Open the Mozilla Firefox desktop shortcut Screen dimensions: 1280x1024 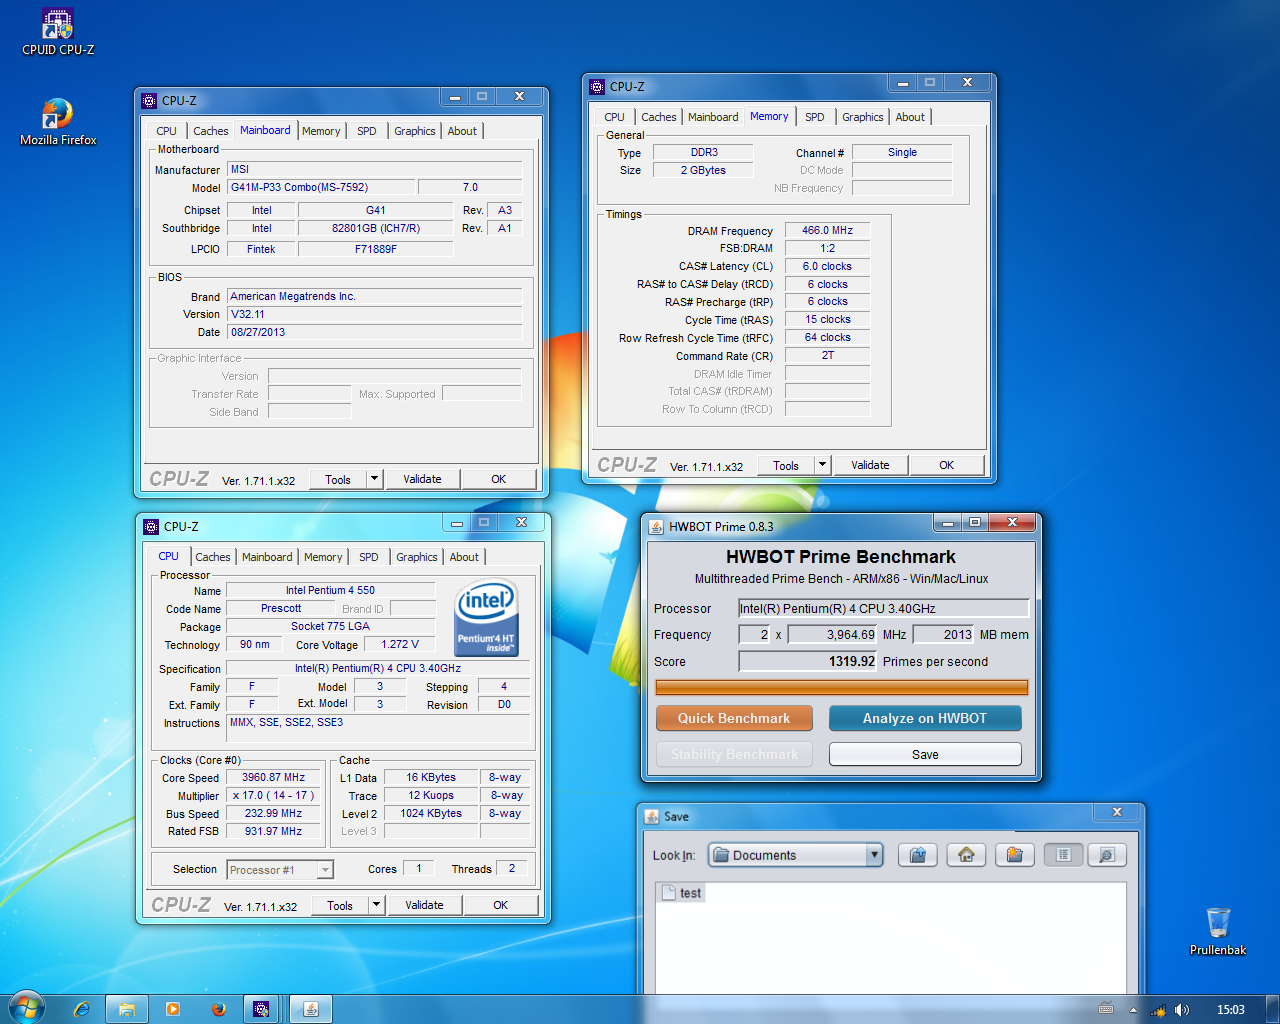[58, 122]
